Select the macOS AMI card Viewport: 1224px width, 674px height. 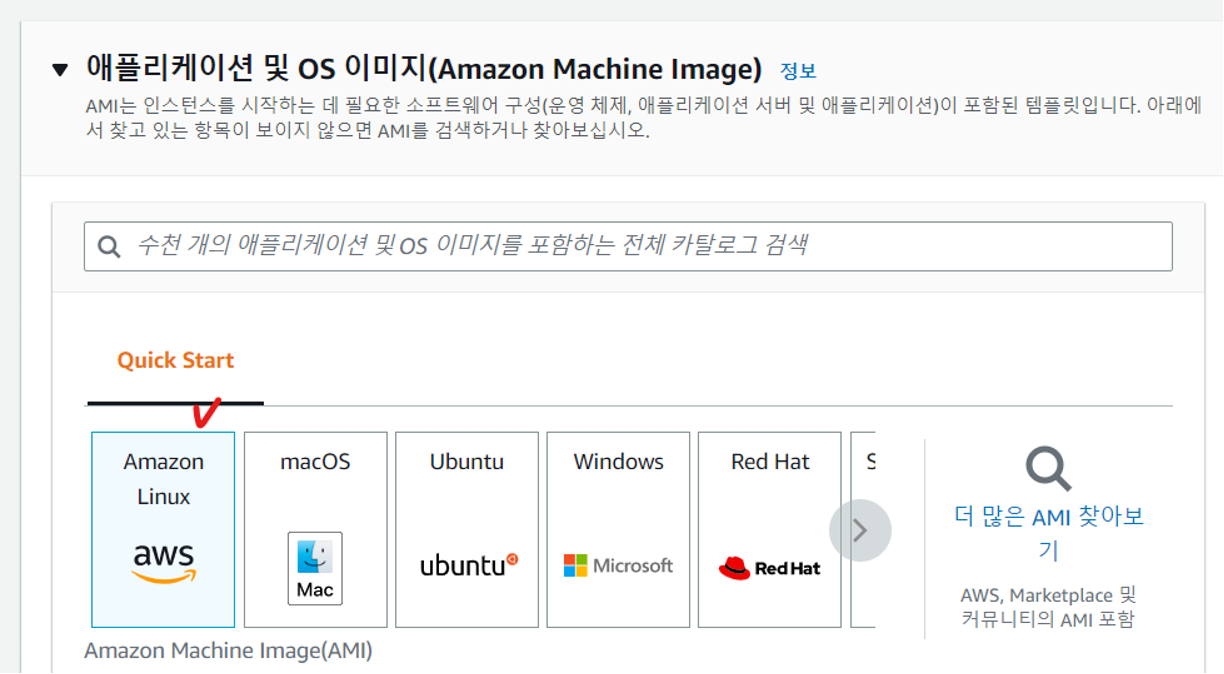pos(315,530)
